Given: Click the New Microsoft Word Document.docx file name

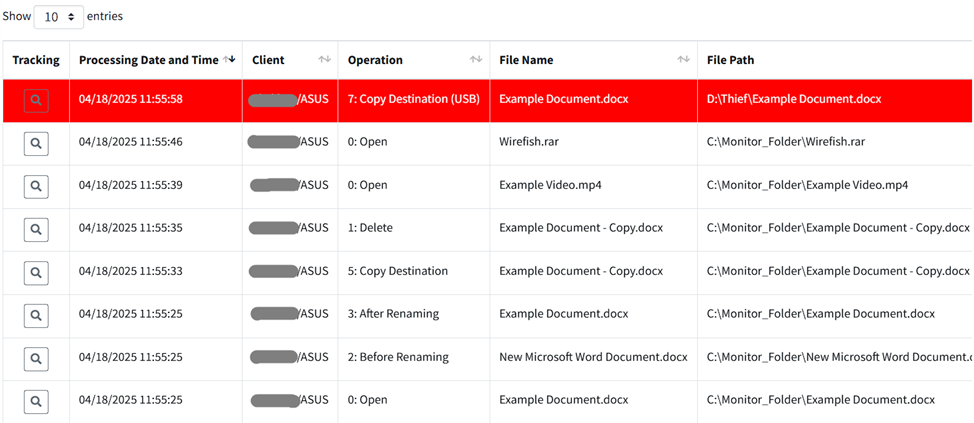Looking at the screenshot, I should (x=593, y=357).
